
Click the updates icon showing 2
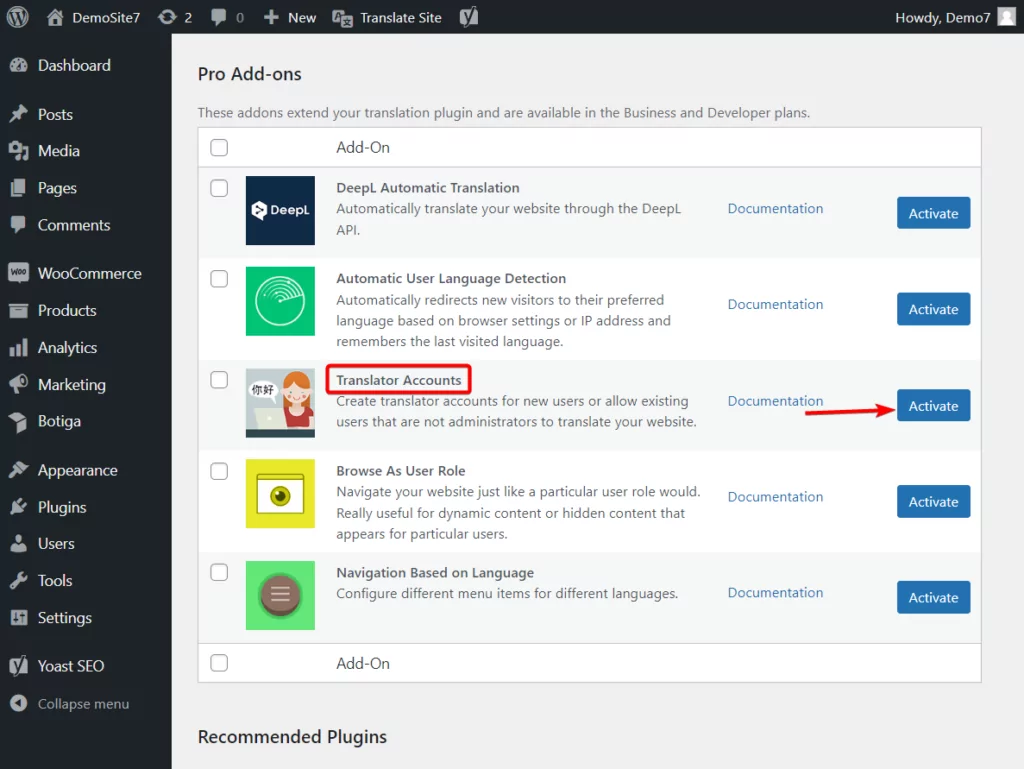(x=167, y=17)
